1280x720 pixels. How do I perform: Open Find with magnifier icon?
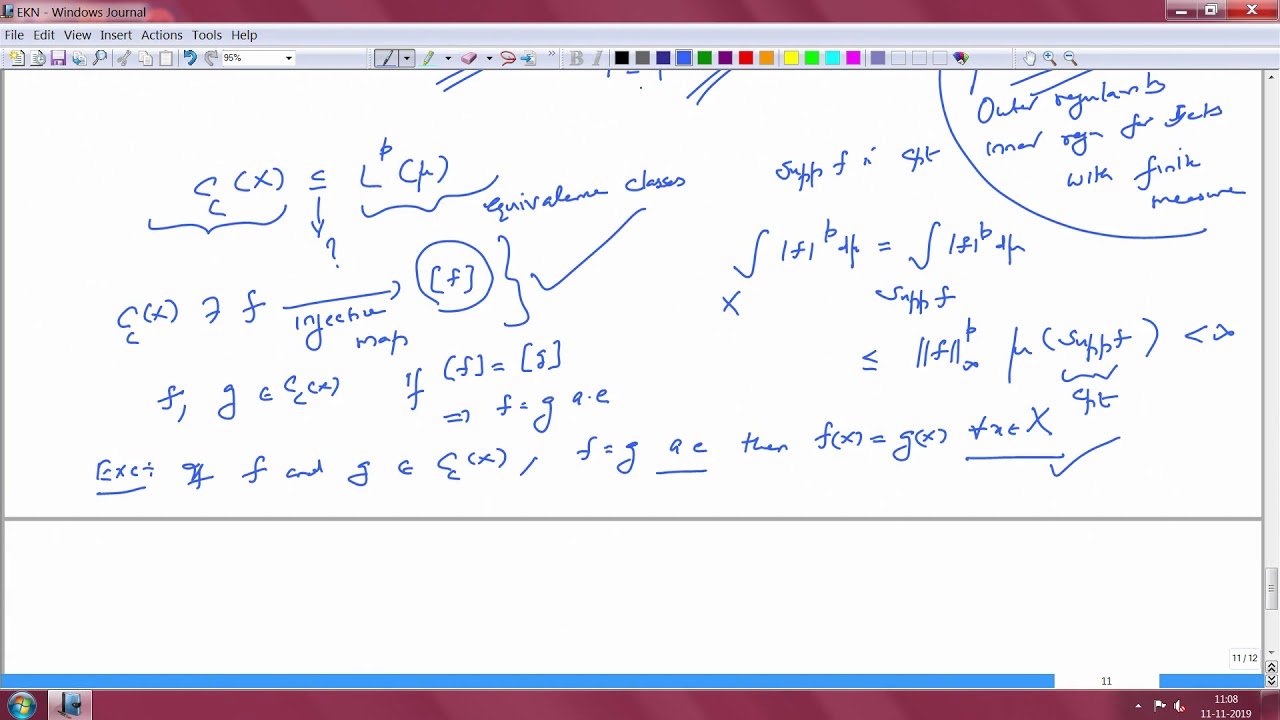coord(100,58)
